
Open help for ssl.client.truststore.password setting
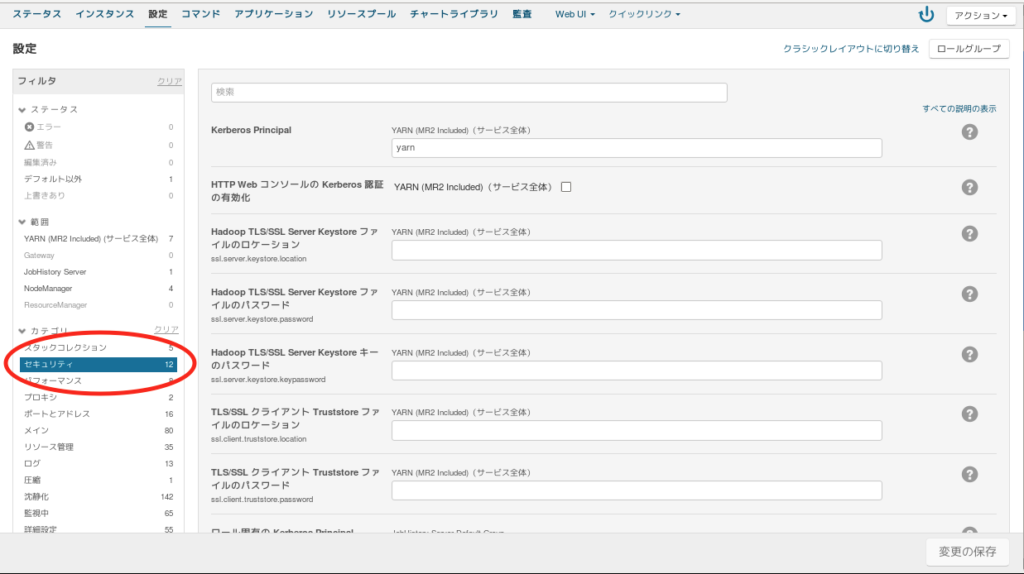(x=969, y=474)
